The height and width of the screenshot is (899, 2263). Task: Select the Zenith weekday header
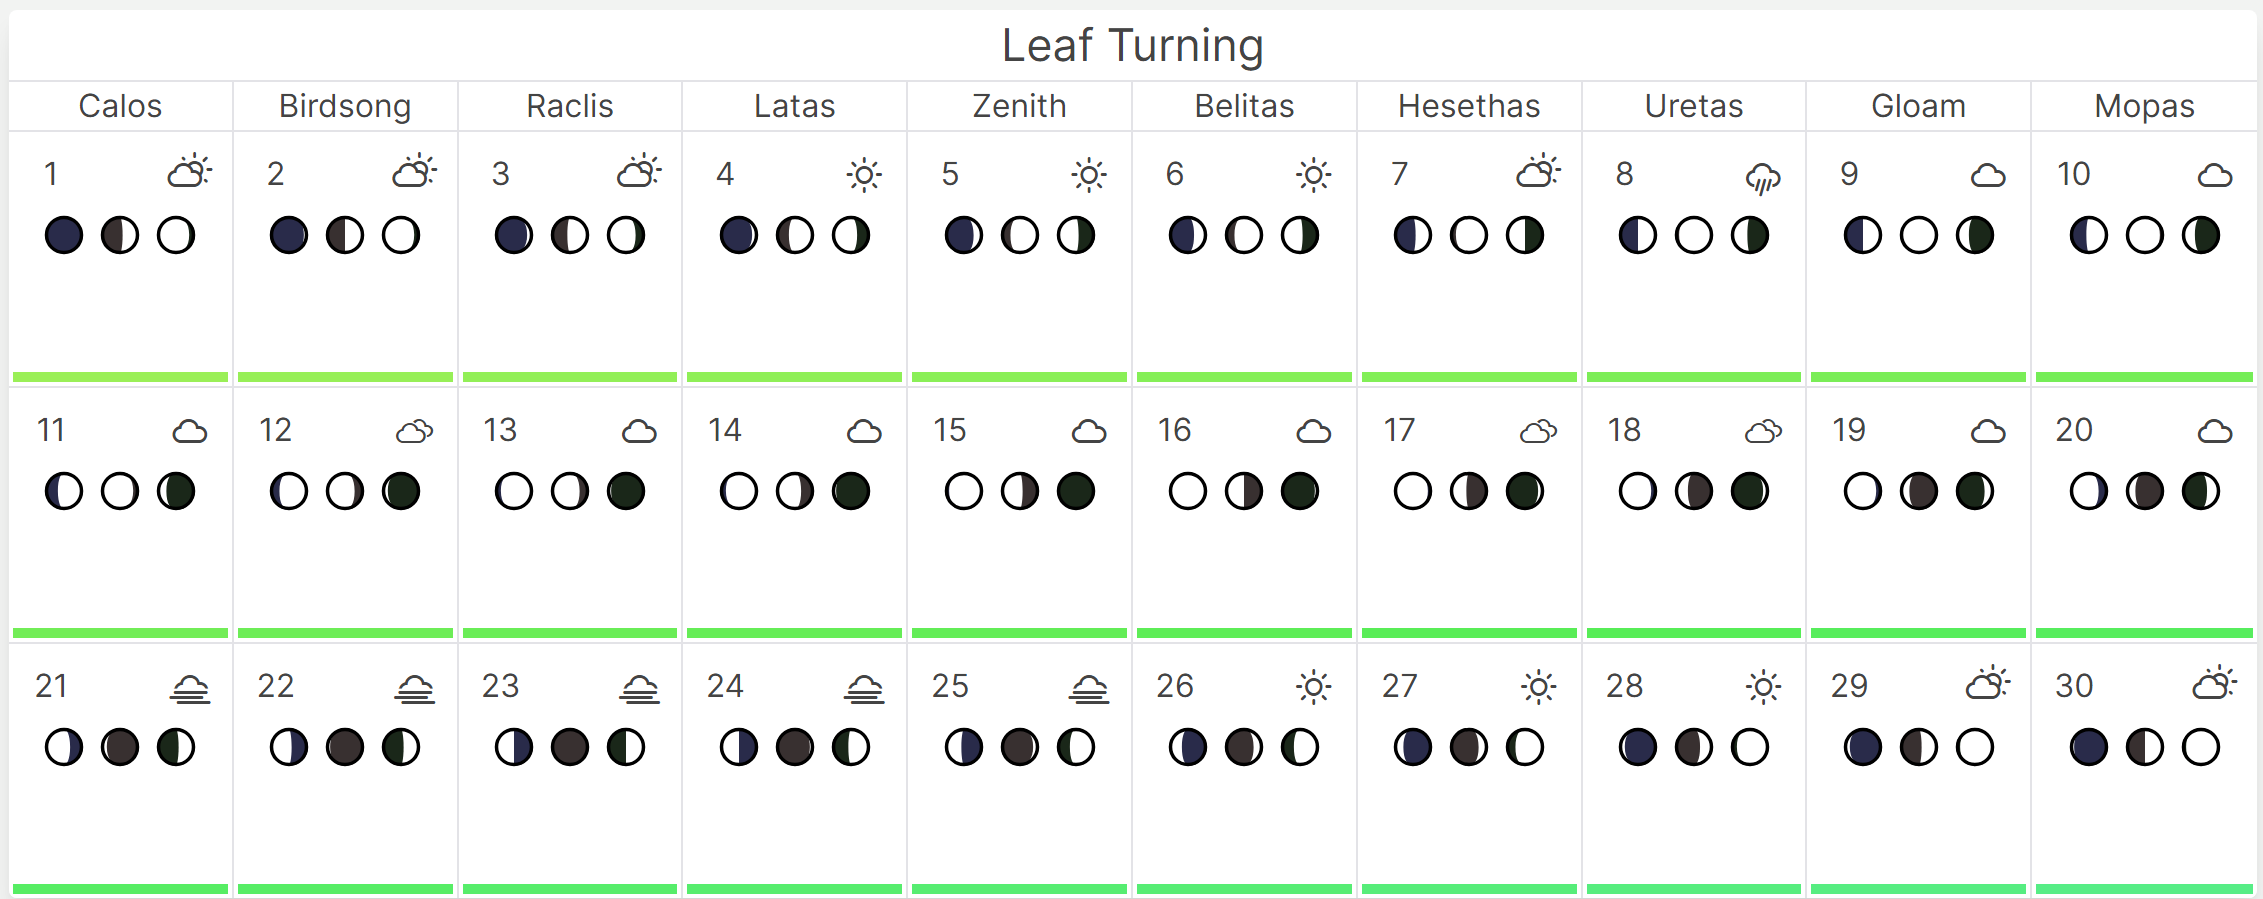coord(1019,106)
